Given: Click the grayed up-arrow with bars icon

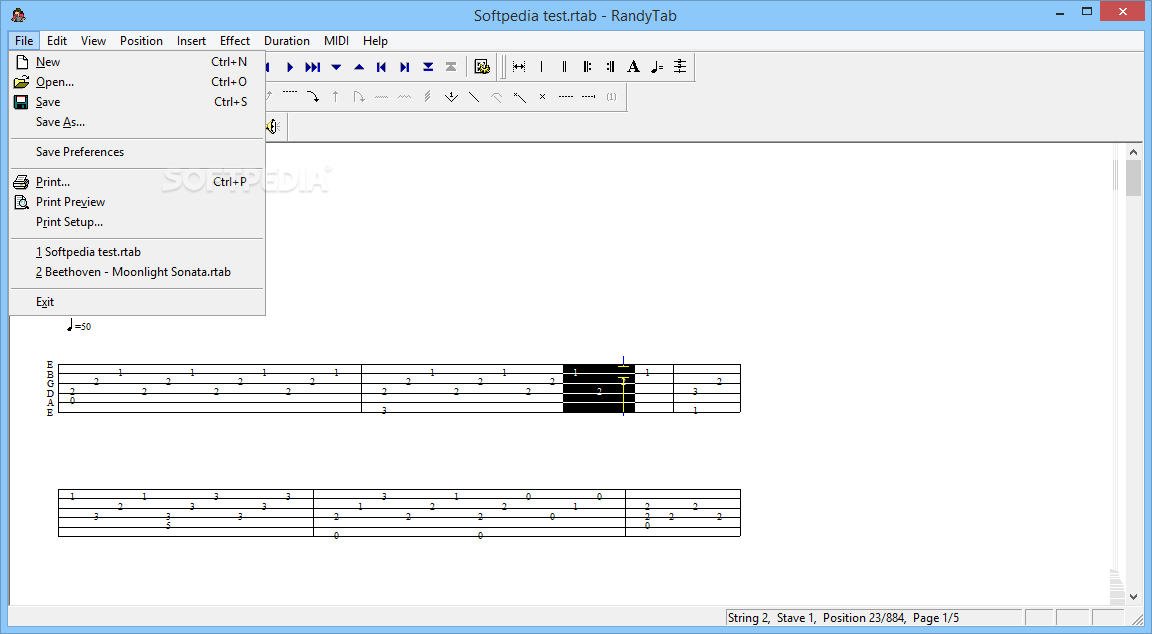Looking at the screenshot, I should click(x=450, y=67).
